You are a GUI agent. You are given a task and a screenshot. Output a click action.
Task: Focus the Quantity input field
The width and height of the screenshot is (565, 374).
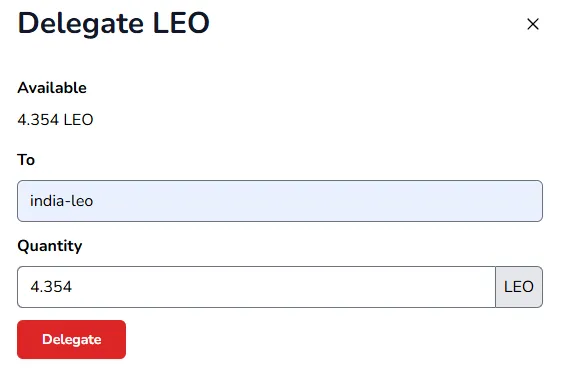tap(256, 287)
